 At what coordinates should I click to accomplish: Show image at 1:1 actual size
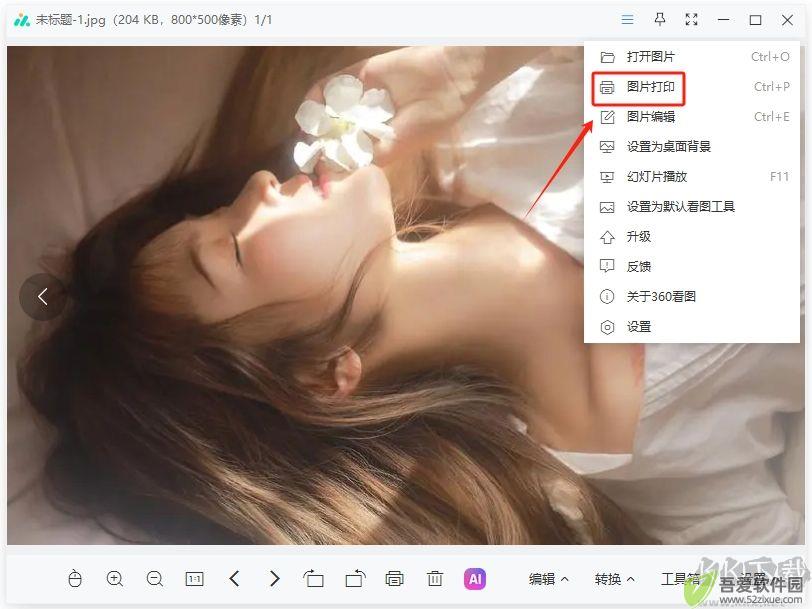tap(194, 578)
